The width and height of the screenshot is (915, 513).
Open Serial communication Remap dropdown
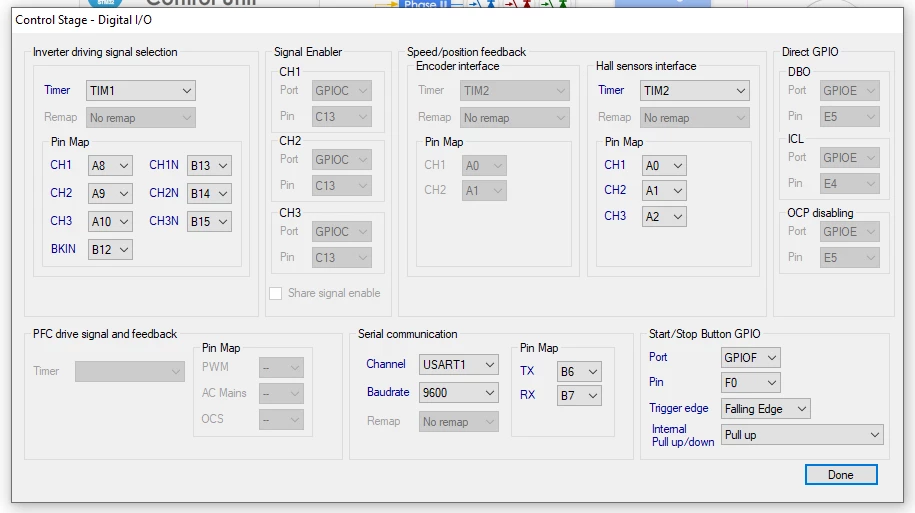tap(459, 421)
